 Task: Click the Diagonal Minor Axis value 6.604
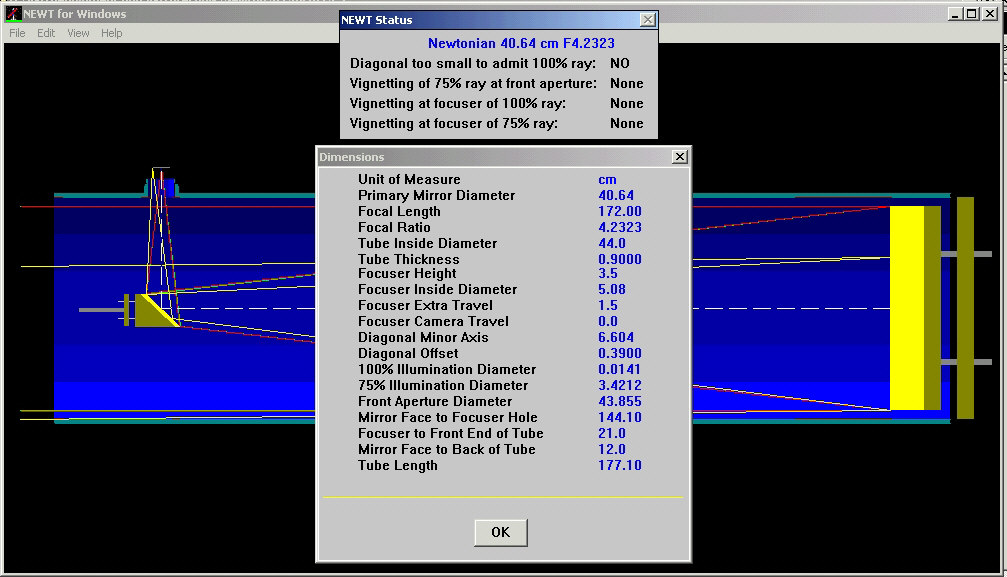(x=616, y=338)
